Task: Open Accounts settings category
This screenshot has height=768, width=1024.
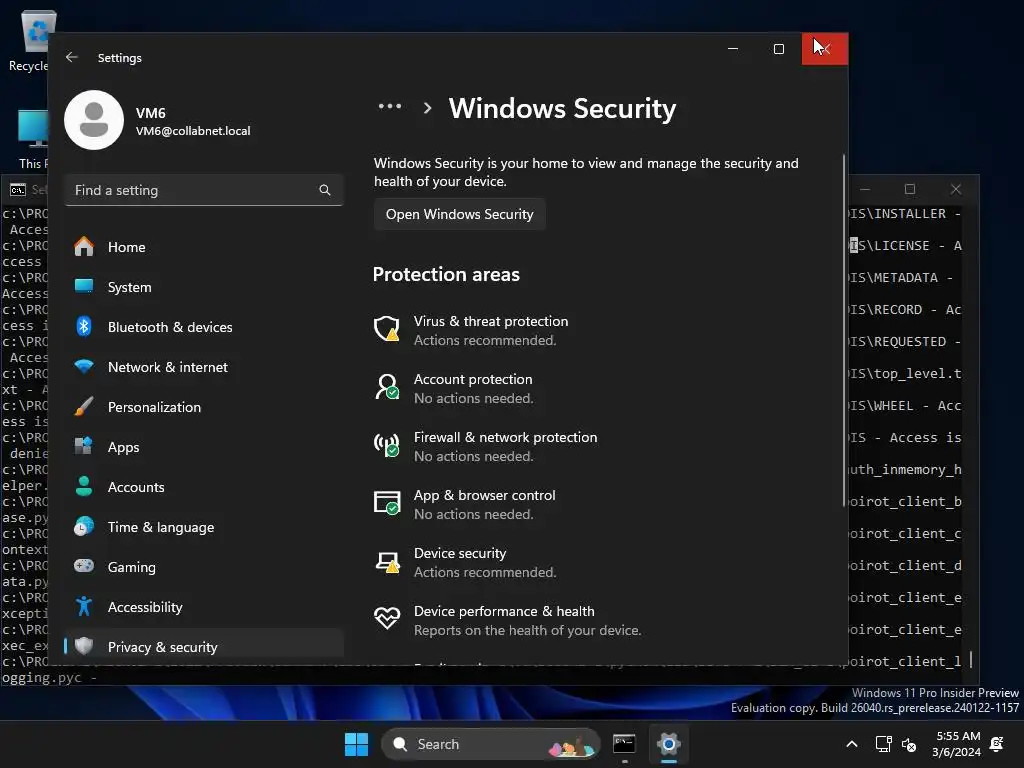Action: pos(204,487)
